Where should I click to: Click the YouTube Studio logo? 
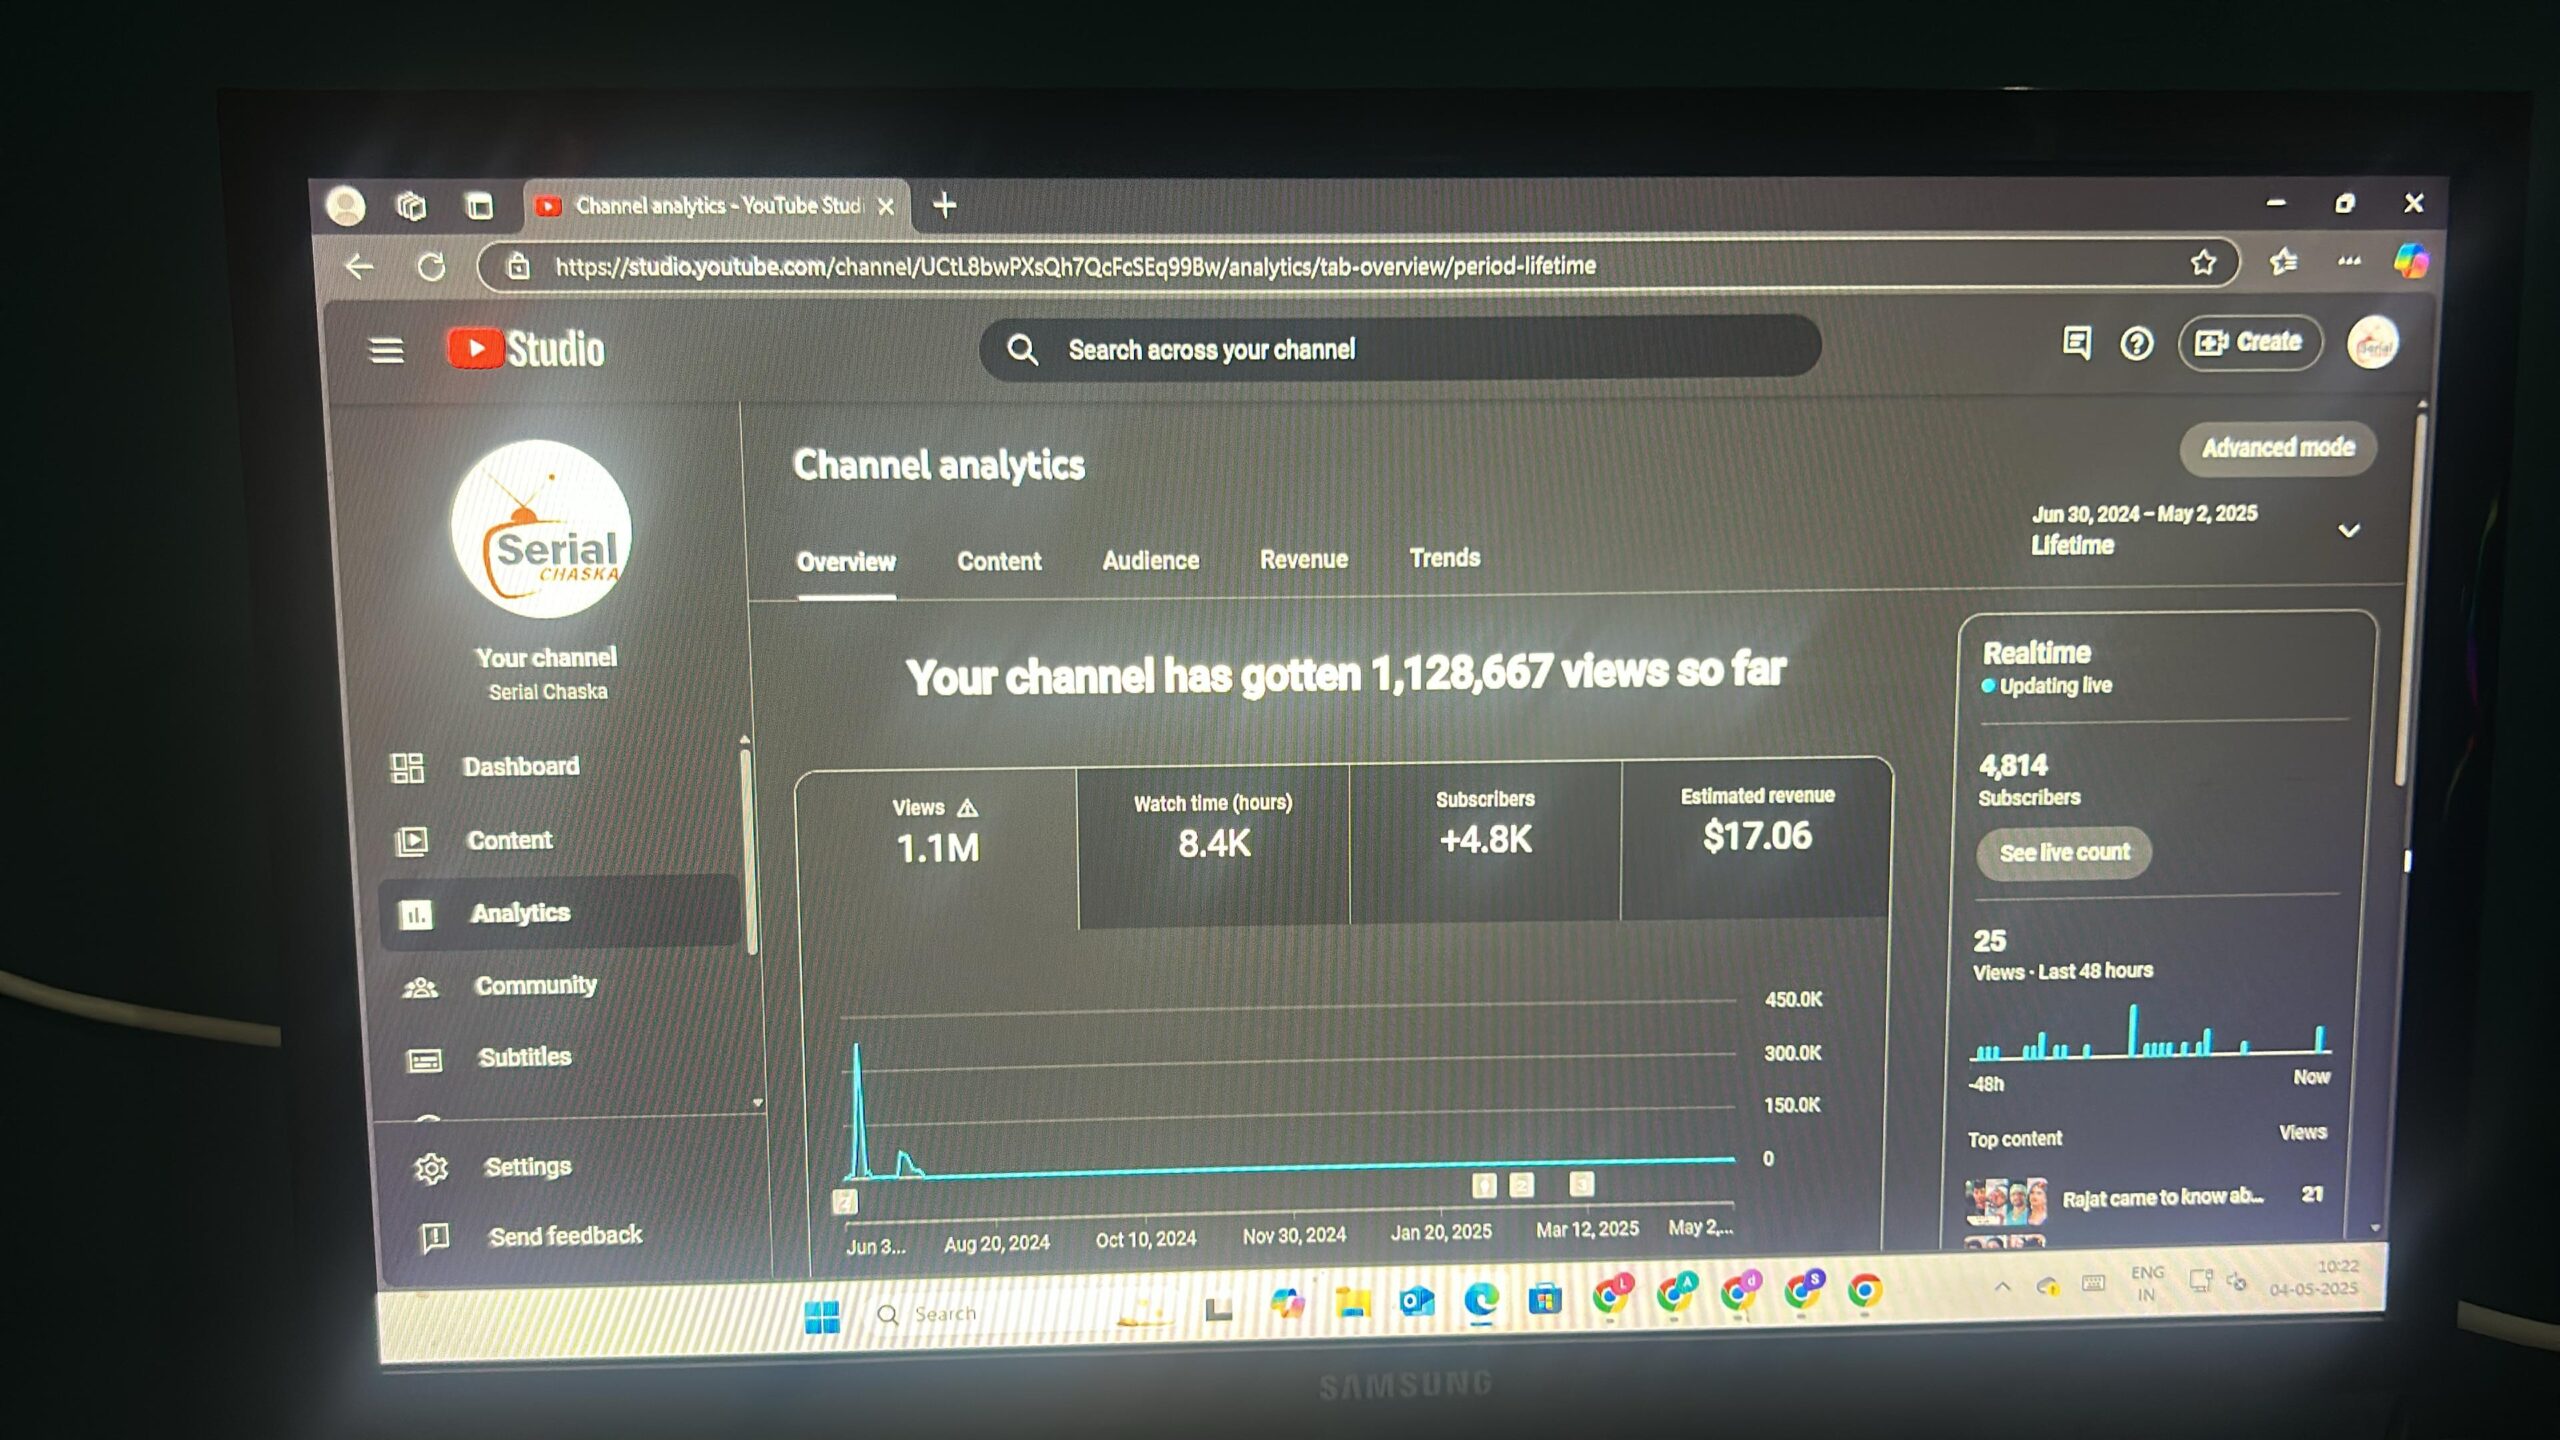click(526, 349)
